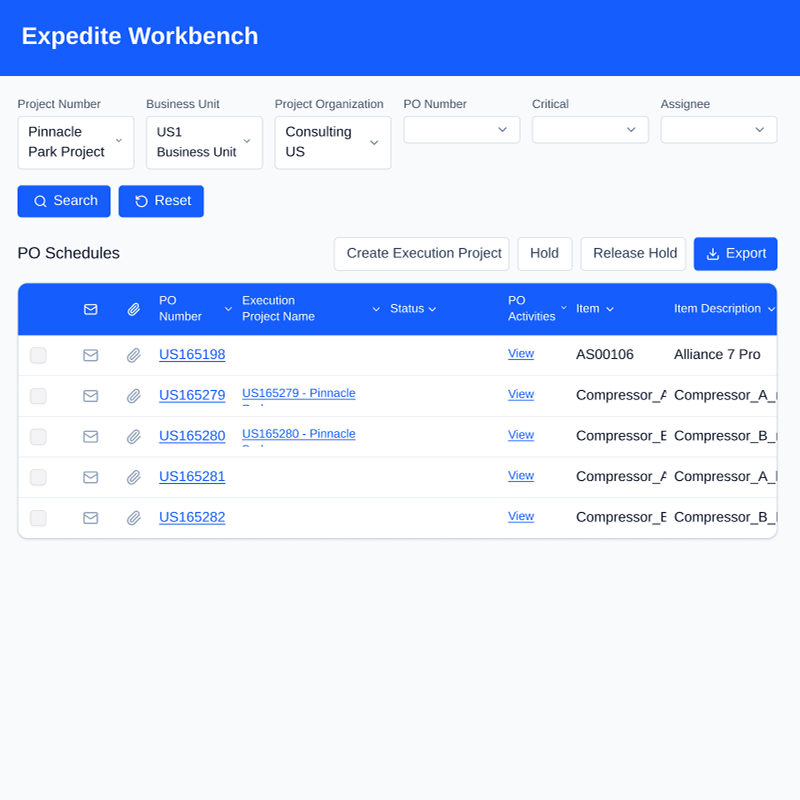Open attachments for PO US165279
Viewport: 800px width, 800px height.
pyautogui.click(x=133, y=396)
